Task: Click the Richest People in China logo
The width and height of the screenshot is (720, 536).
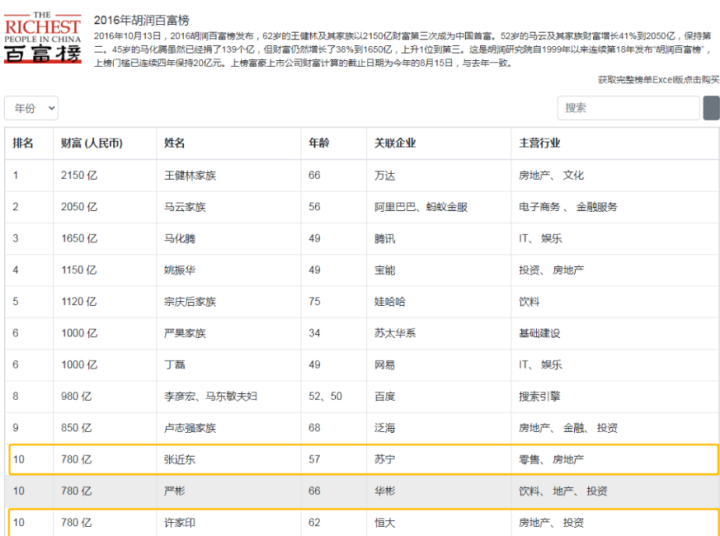Action: point(42,37)
